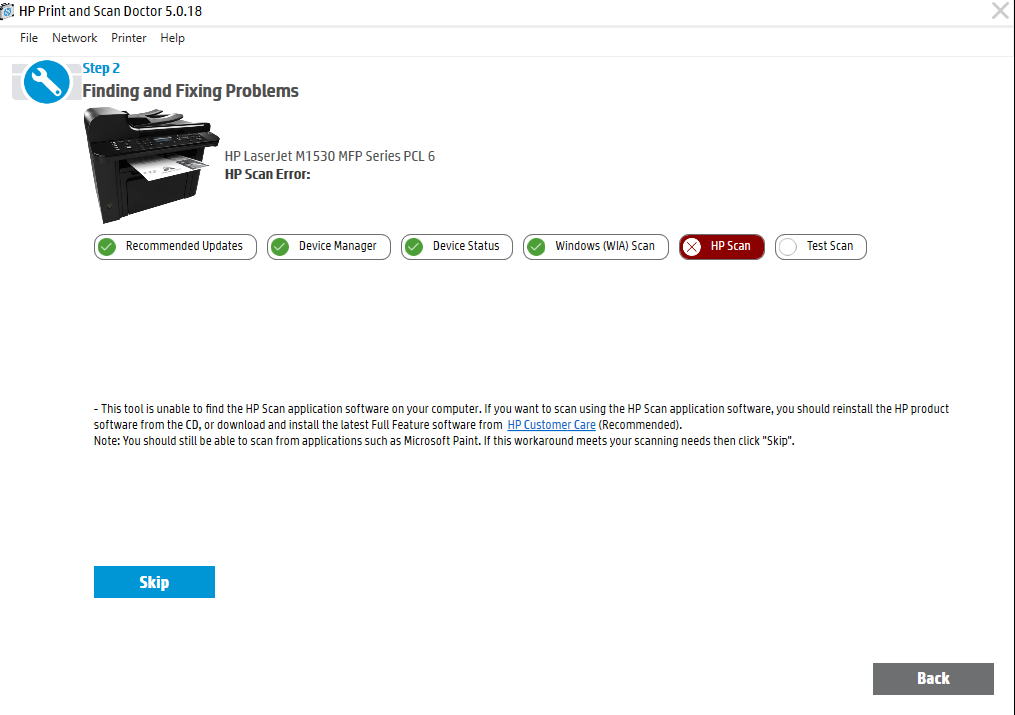Open the File menu
1015x715 pixels.
point(28,38)
